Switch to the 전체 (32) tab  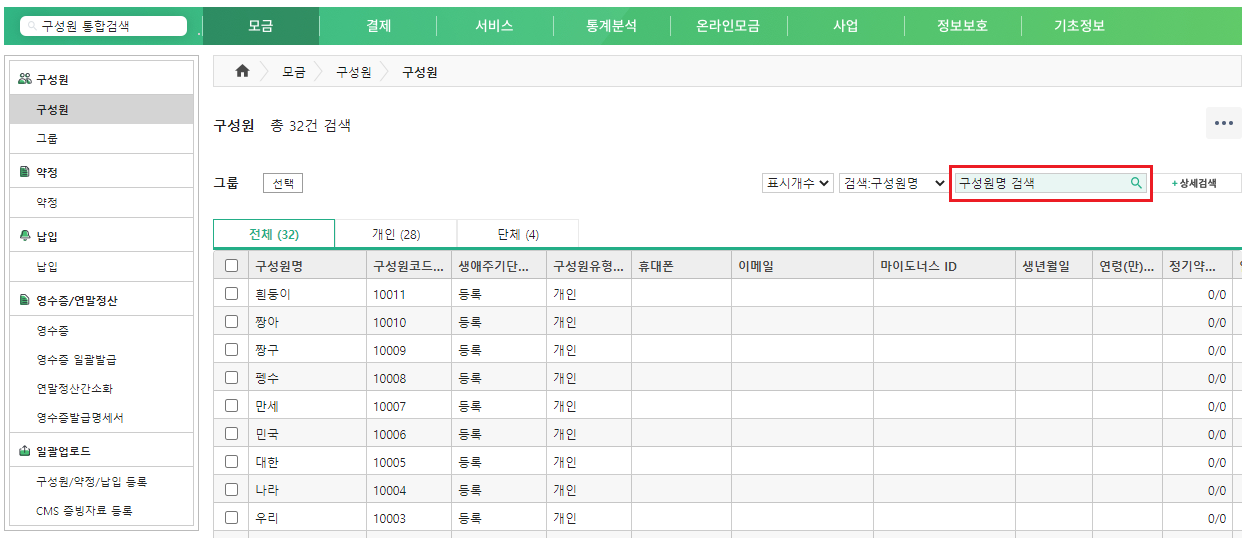pyautogui.click(x=274, y=234)
